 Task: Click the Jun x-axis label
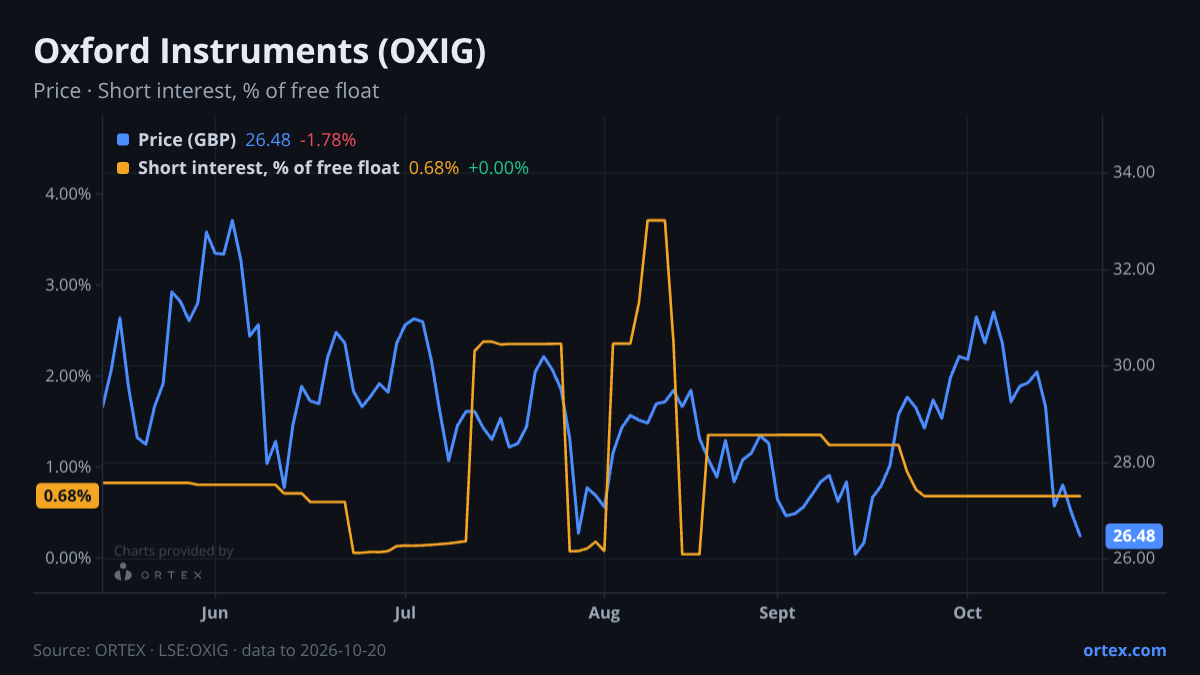(215, 612)
